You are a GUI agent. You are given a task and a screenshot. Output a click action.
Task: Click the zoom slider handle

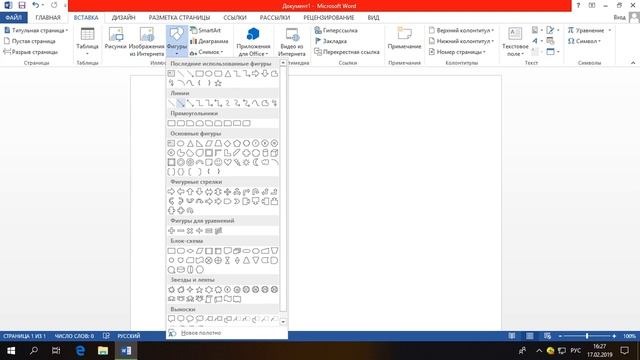(x=587, y=336)
